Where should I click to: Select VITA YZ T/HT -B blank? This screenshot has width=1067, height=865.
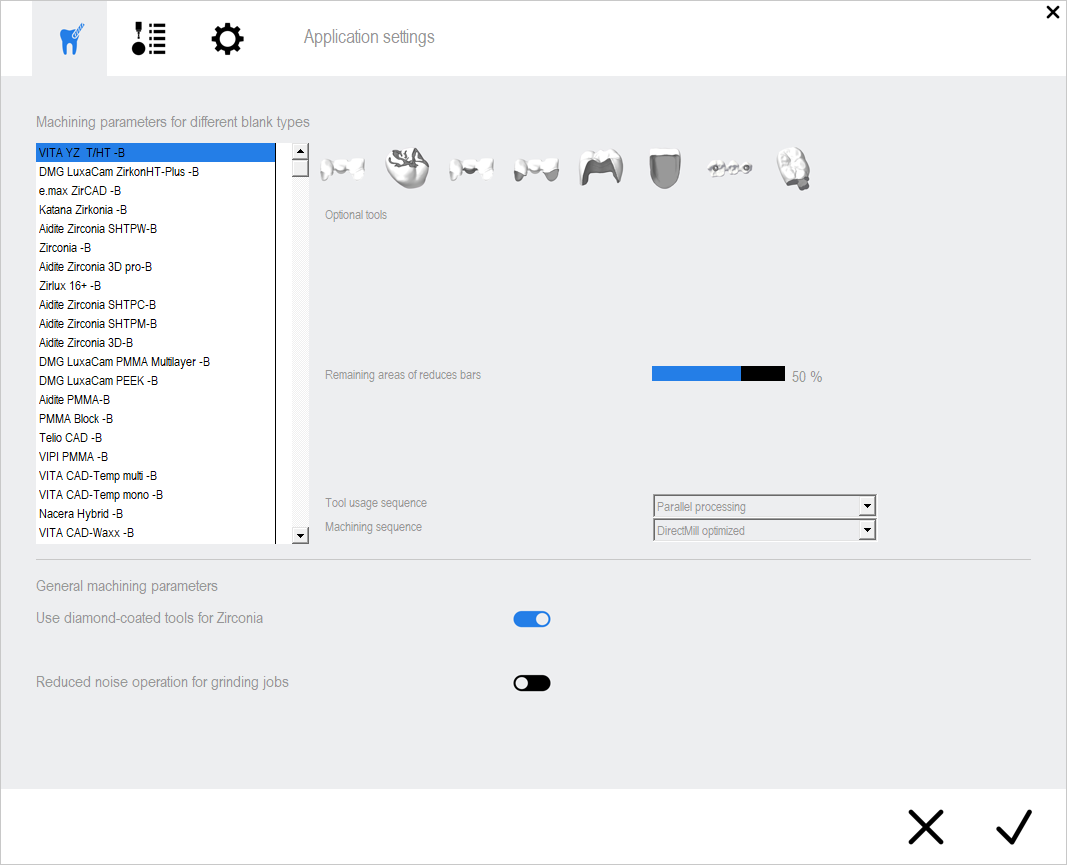(x=155, y=152)
